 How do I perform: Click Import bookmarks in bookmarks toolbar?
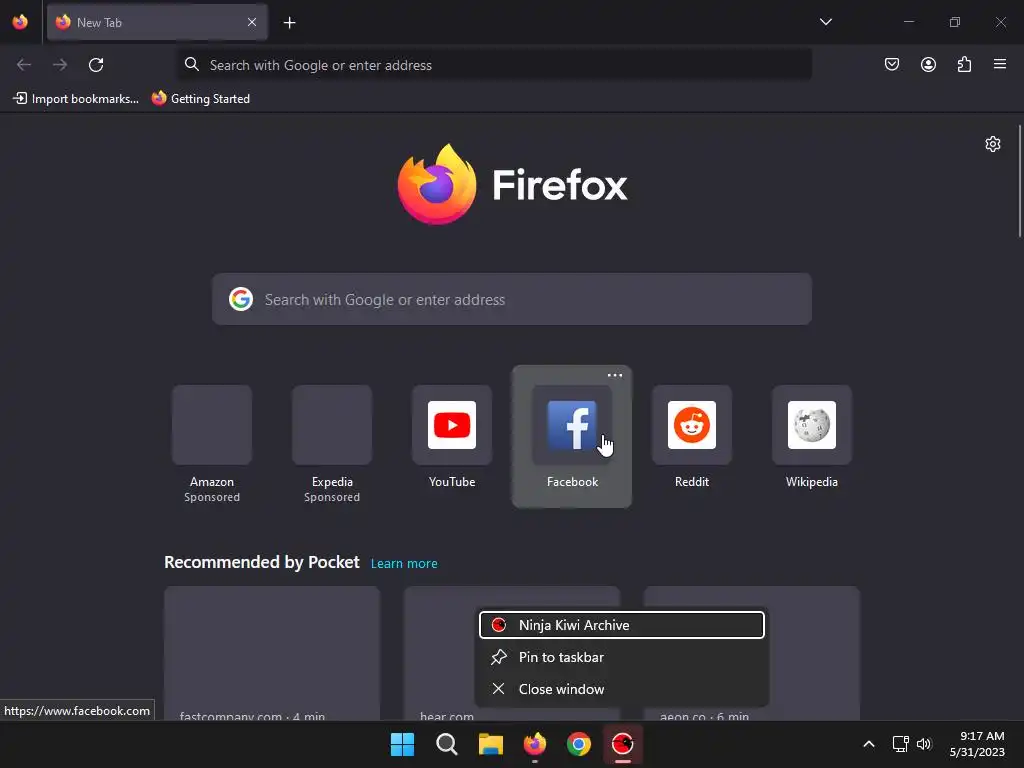click(x=76, y=99)
